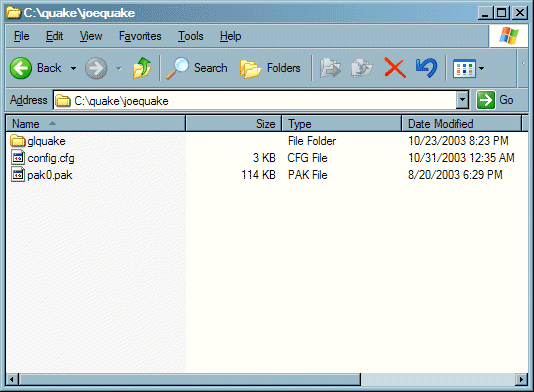This screenshot has width=534, height=392.
Task: Sort by the Name column header
Action: [95, 124]
